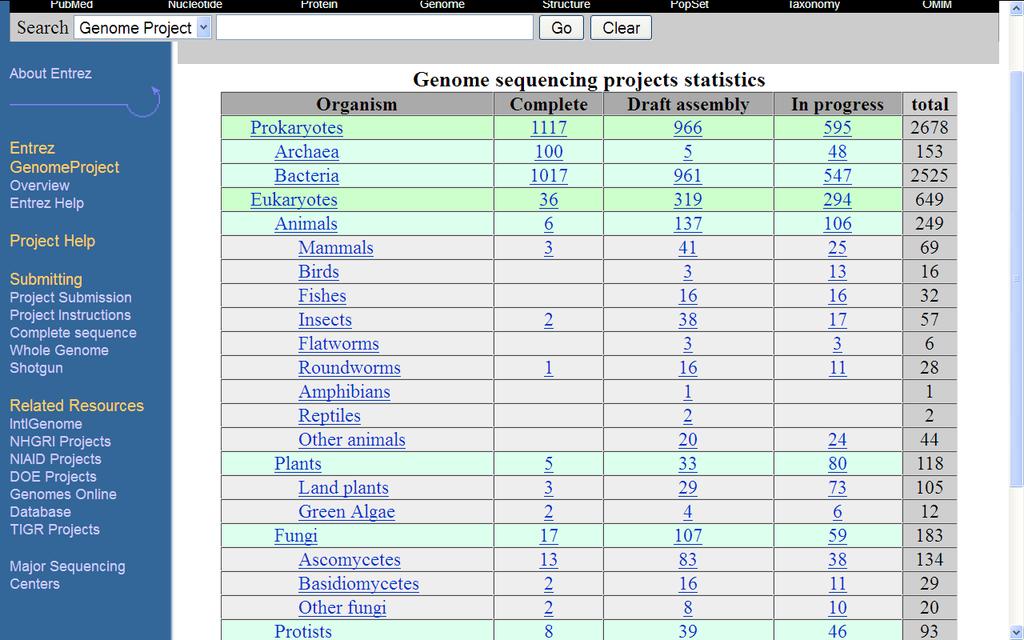Image resolution: width=1024 pixels, height=640 pixels.
Task: Open the Birds organism link
Action: tap(319, 272)
